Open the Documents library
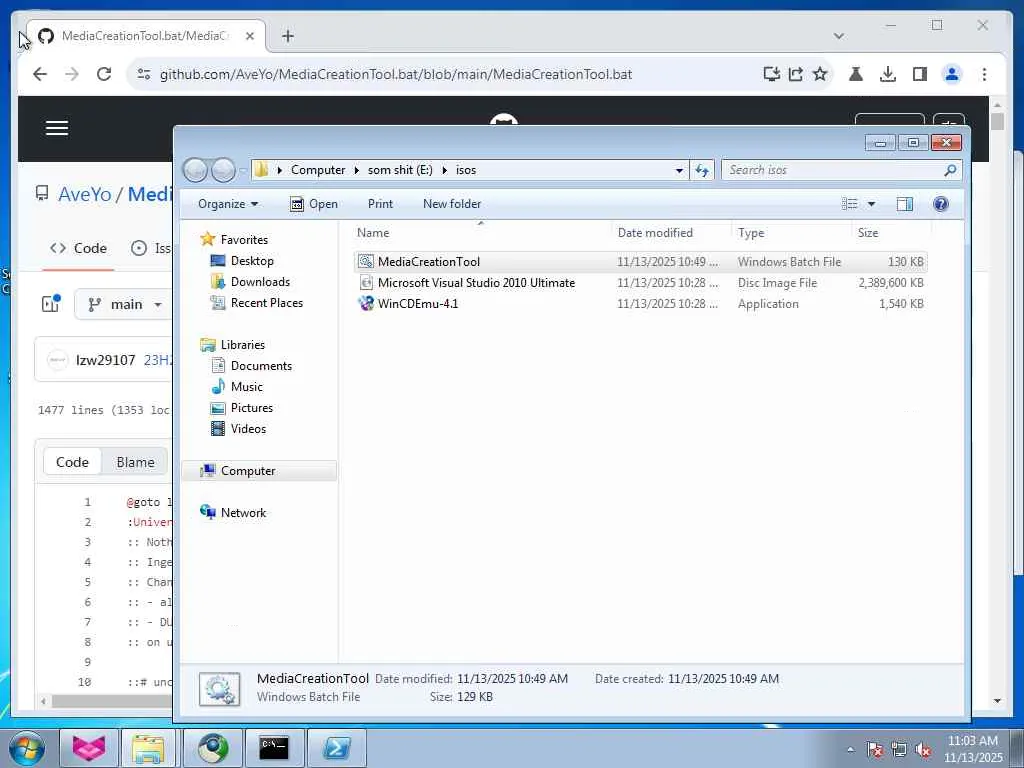 click(252, 366)
